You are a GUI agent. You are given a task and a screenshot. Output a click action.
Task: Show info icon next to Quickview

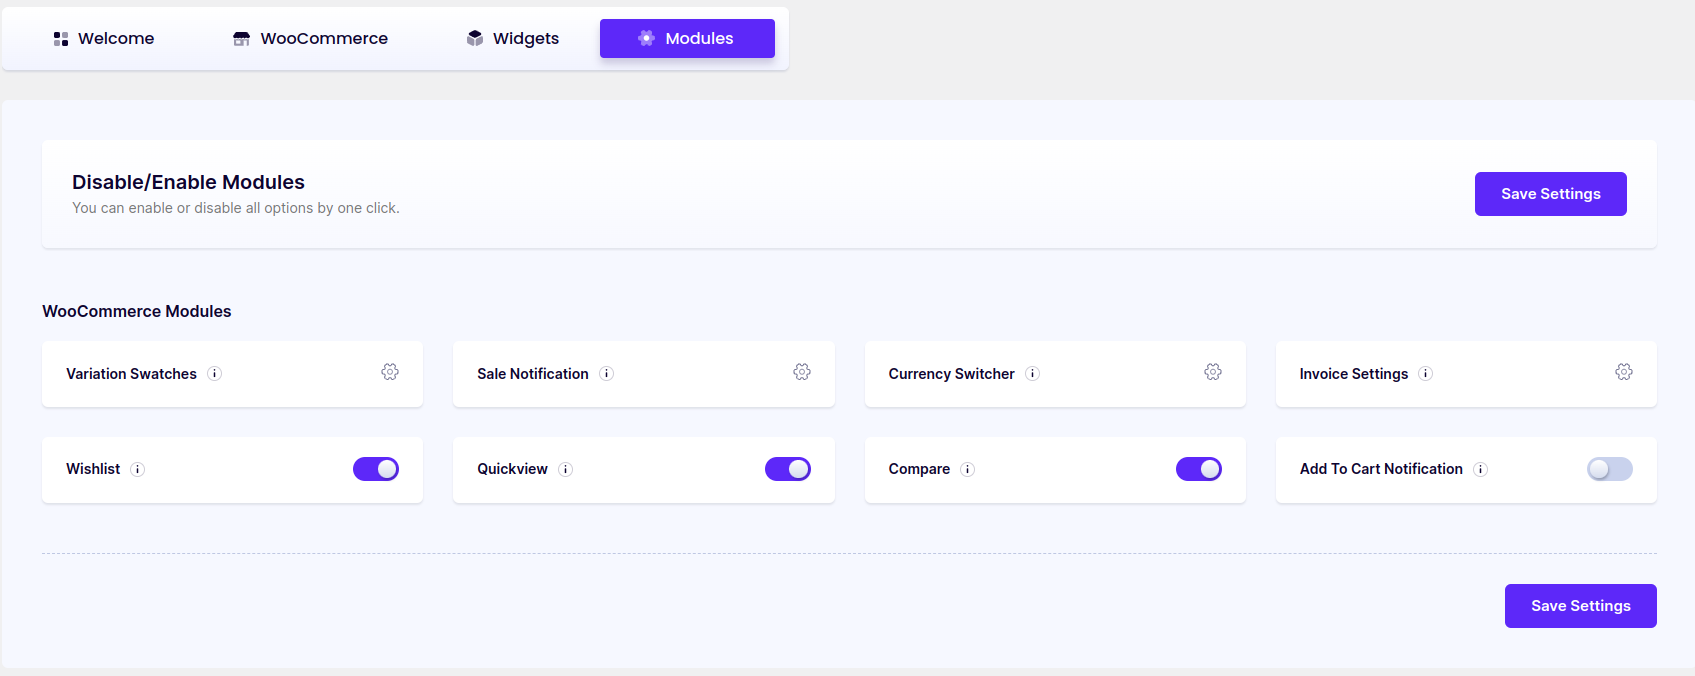(x=566, y=470)
